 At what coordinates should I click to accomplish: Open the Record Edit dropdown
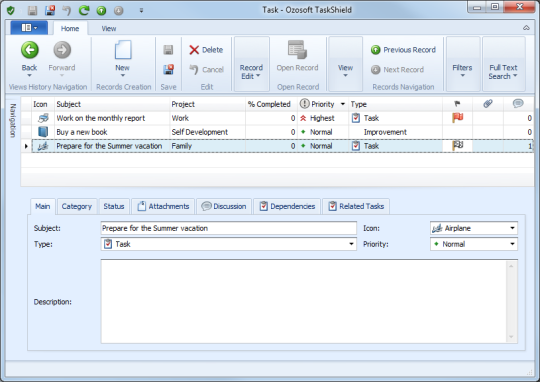(251, 64)
